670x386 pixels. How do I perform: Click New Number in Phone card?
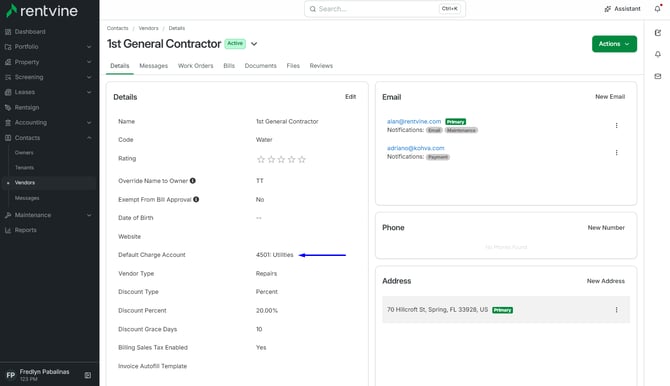click(606, 227)
